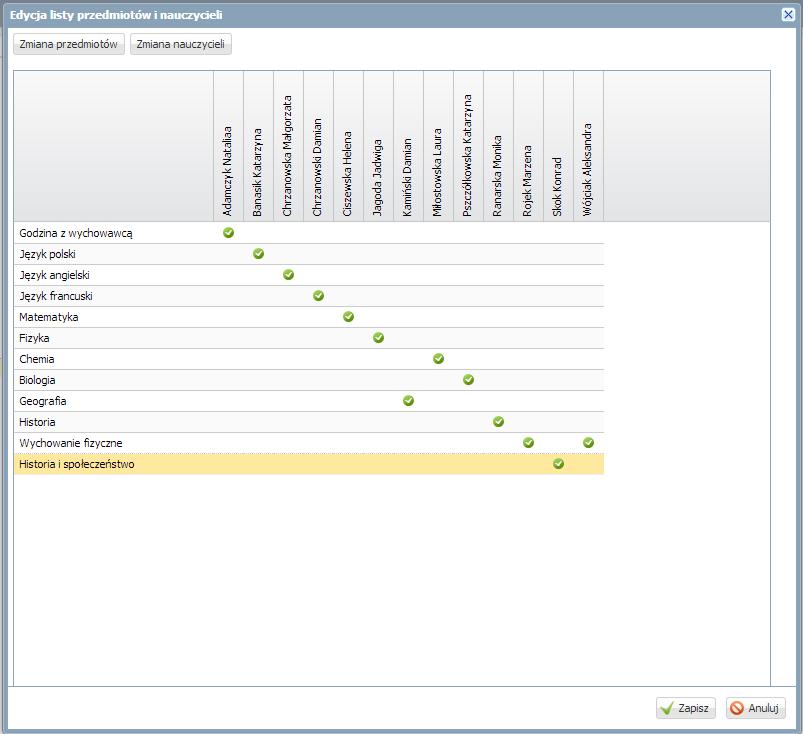Select the Historia i społeczeństwo highlighted row label
Viewport: 803px width, 734px height.
77,464
